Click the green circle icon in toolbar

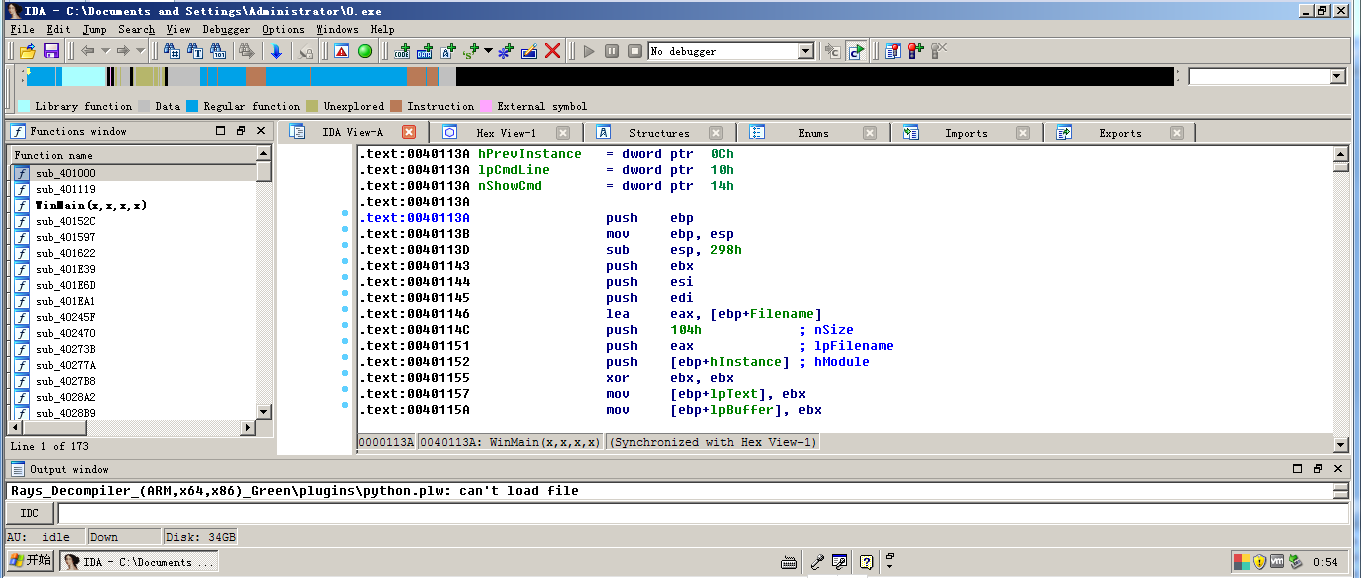365,51
